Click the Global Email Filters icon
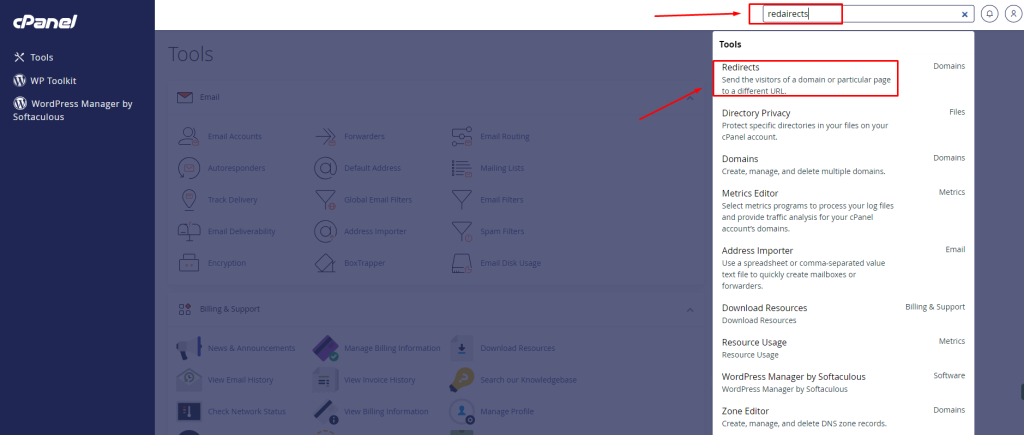Image resolution: width=1024 pixels, height=435 pixels. (327, 199)
